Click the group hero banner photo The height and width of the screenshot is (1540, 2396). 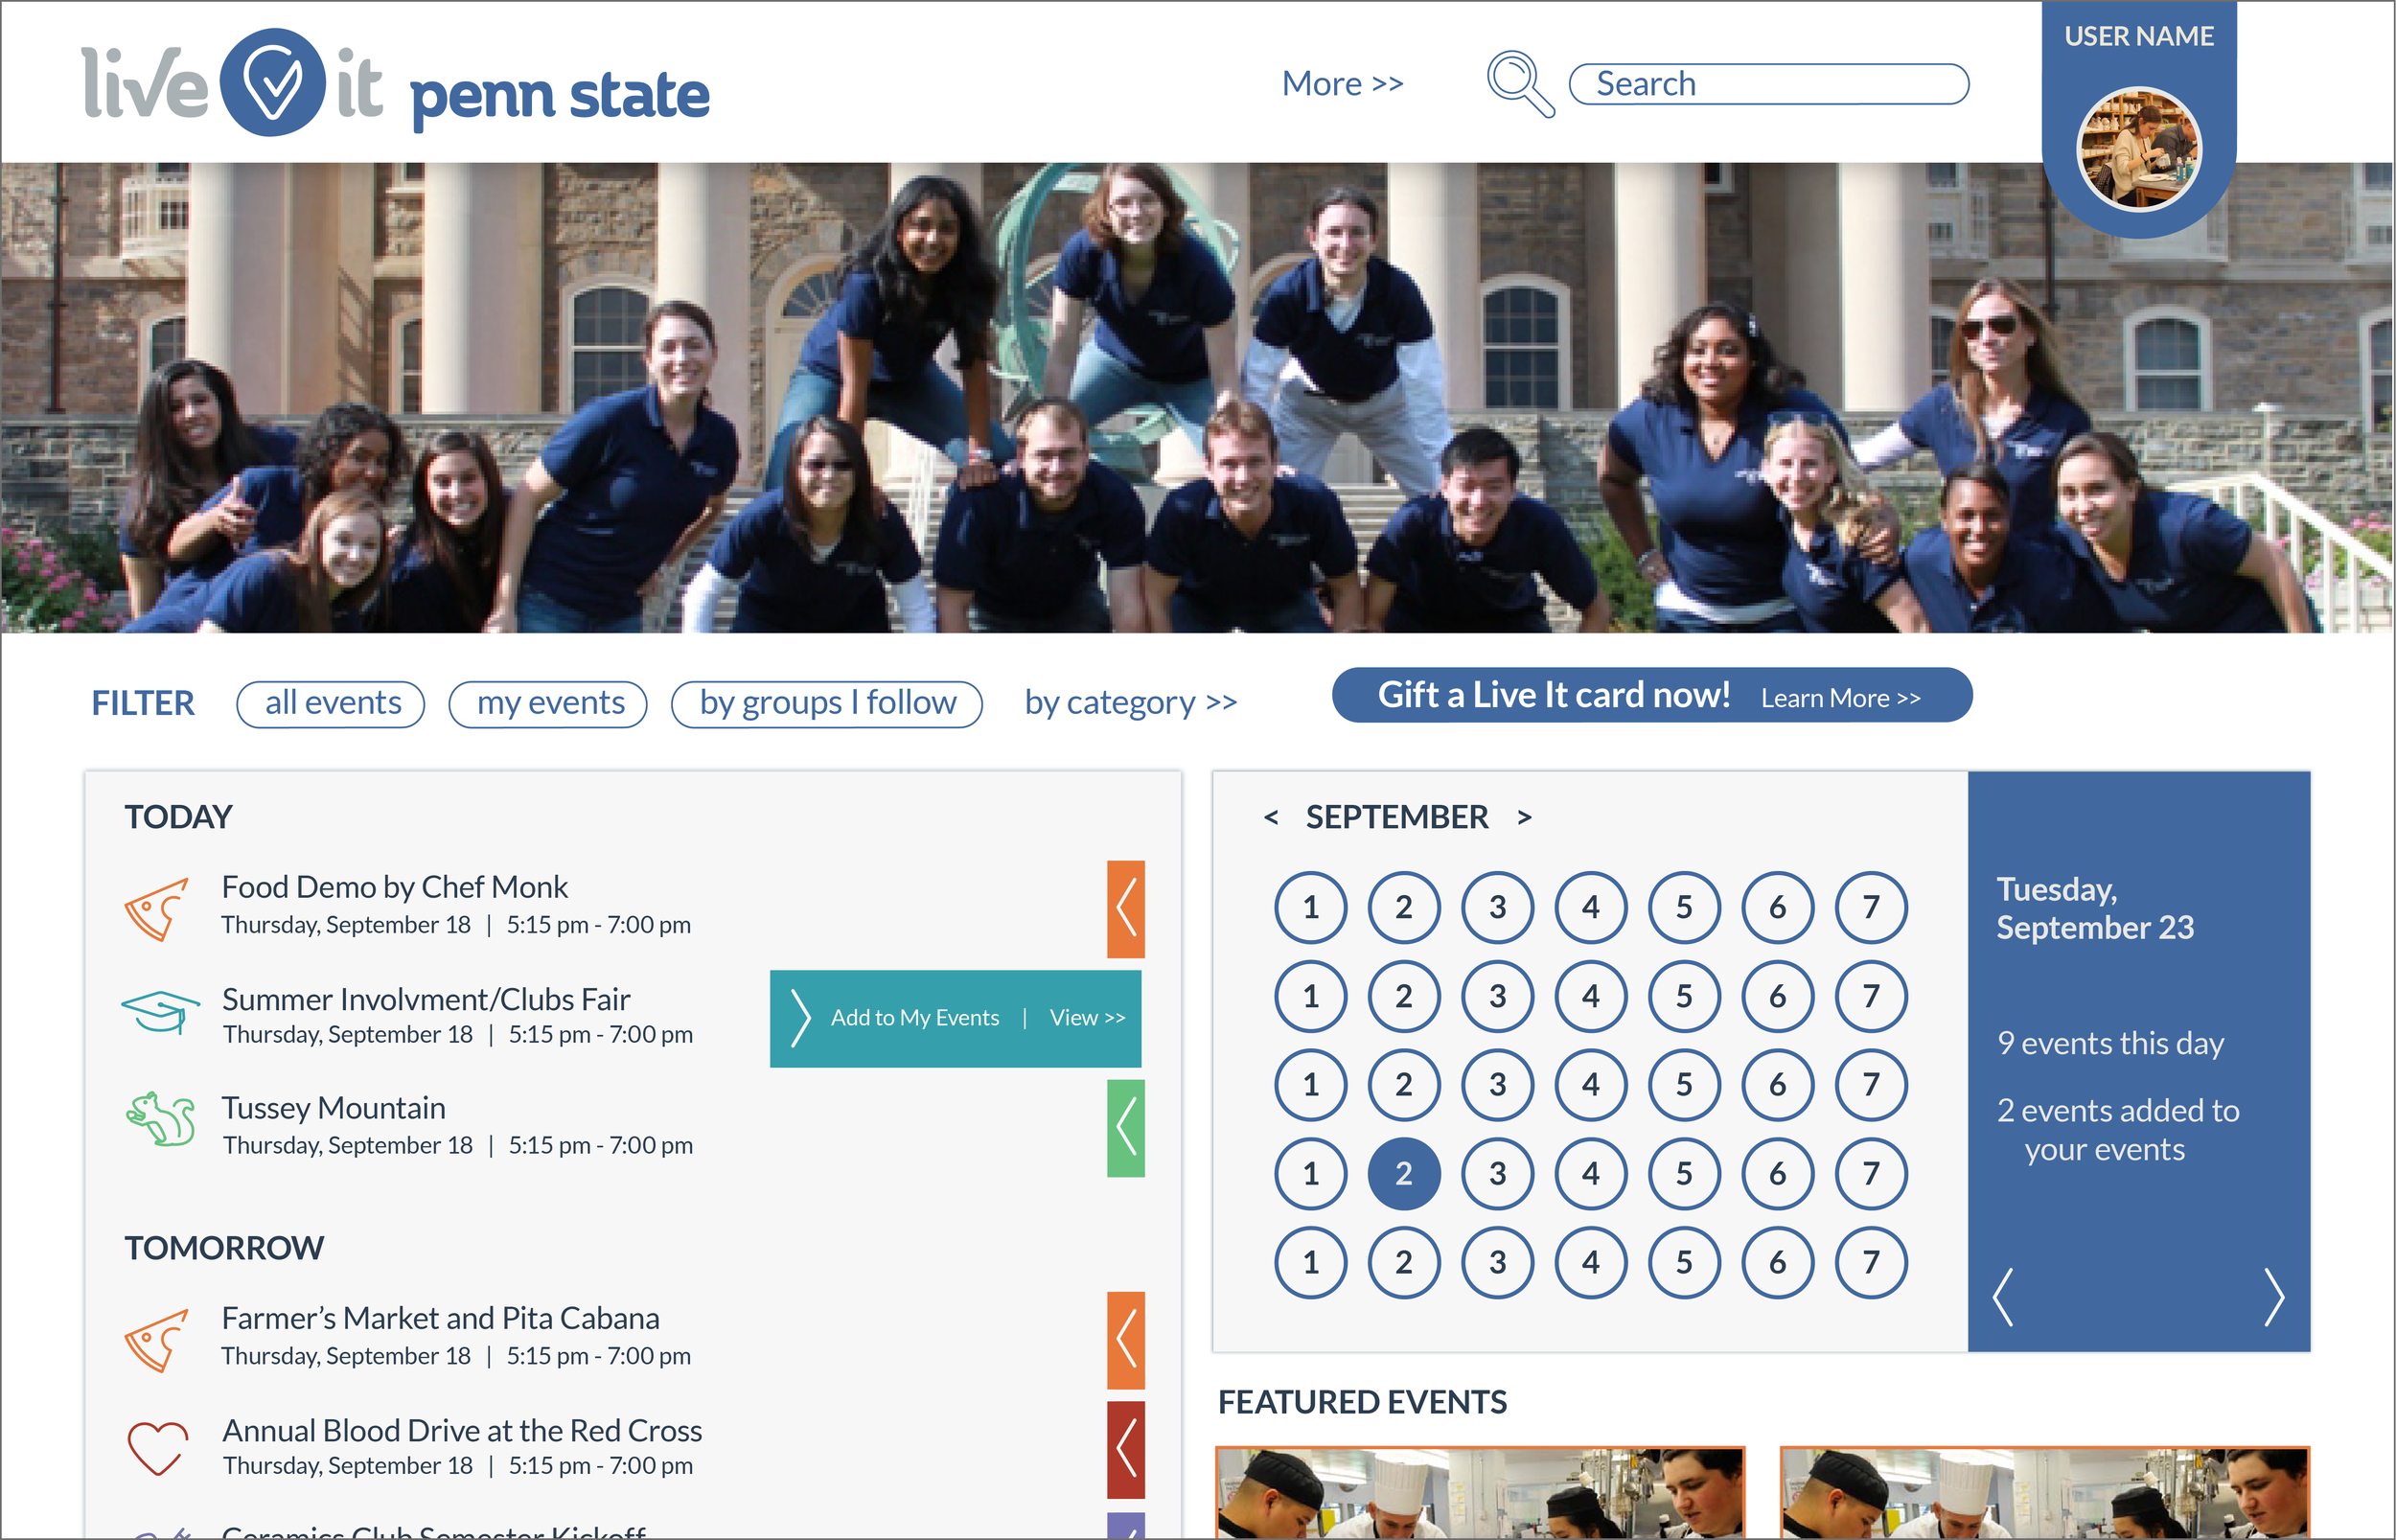(1198, 398)
